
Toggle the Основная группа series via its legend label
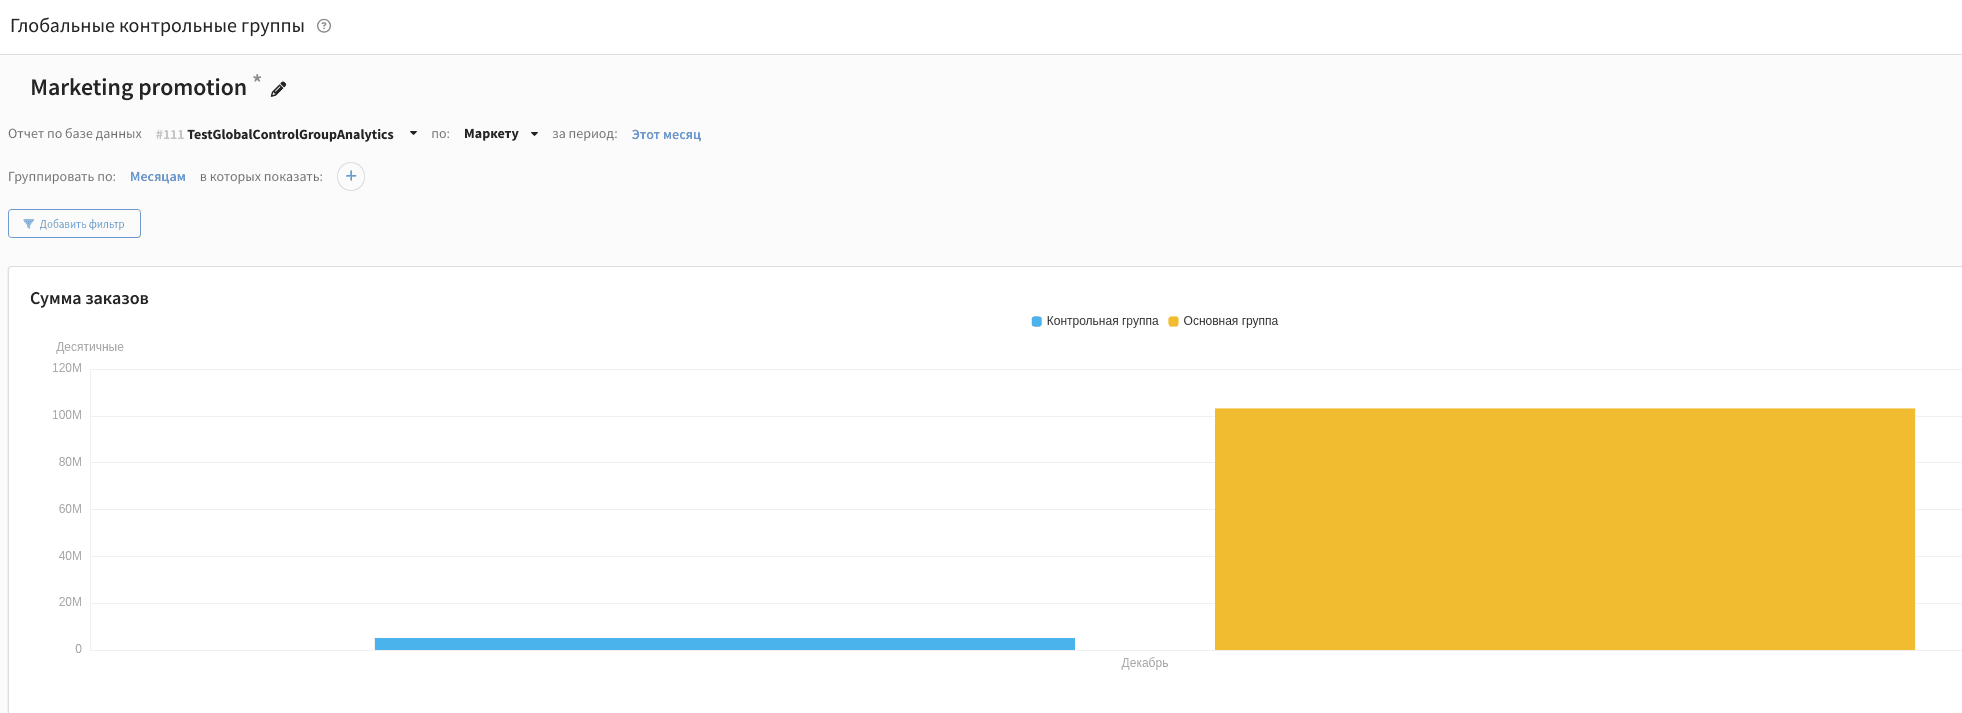1230,321
